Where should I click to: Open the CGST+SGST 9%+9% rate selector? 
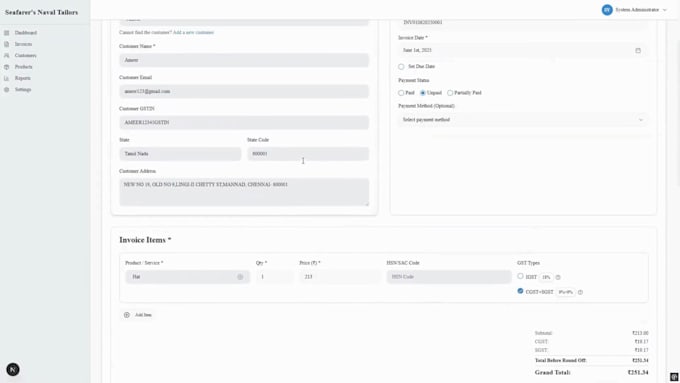(566, 292)
